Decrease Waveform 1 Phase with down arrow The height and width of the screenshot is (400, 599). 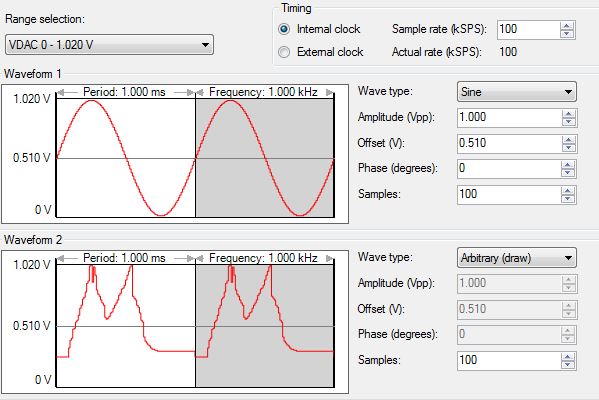click(x=568, y=173)
